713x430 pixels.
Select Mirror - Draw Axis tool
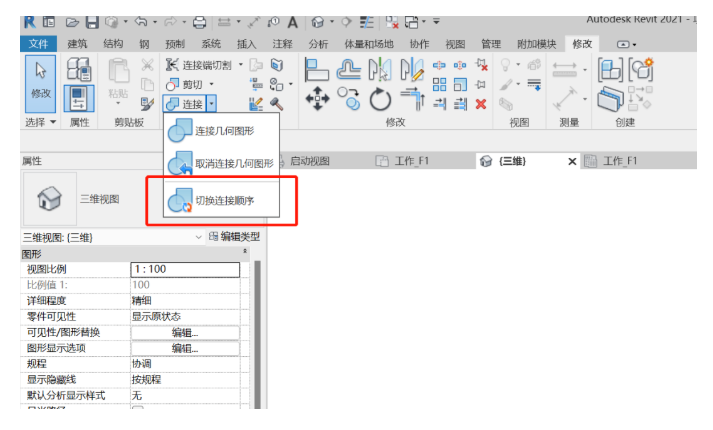click(x=412, y=70)
